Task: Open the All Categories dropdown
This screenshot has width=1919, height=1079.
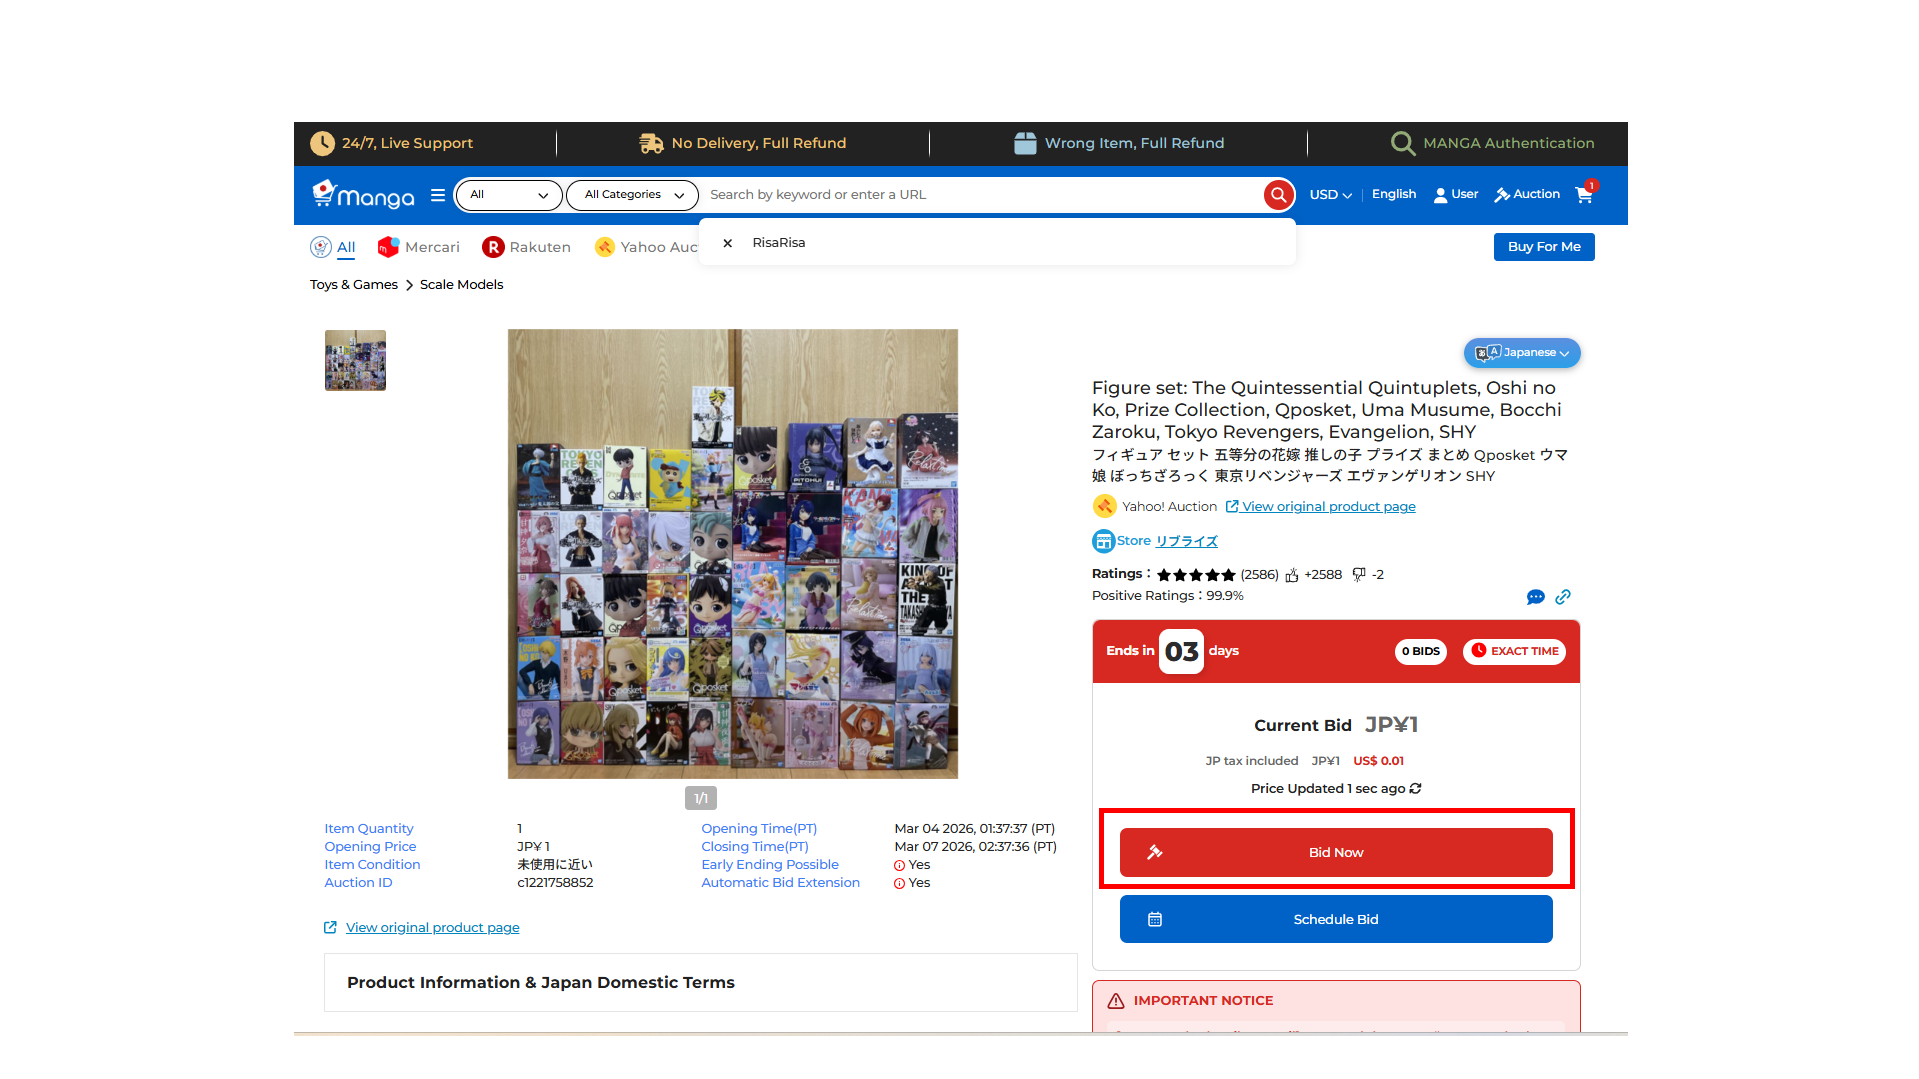Action: pos(633,195)
